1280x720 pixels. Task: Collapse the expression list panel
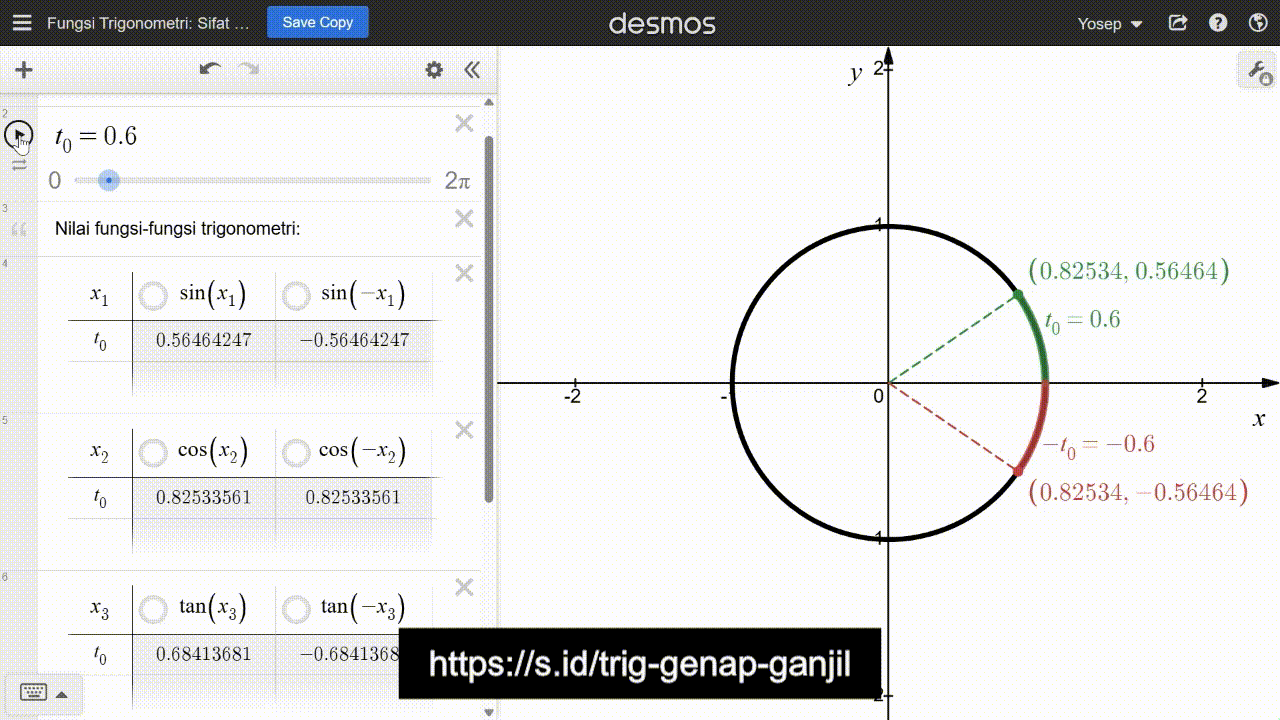pos(472,70)
